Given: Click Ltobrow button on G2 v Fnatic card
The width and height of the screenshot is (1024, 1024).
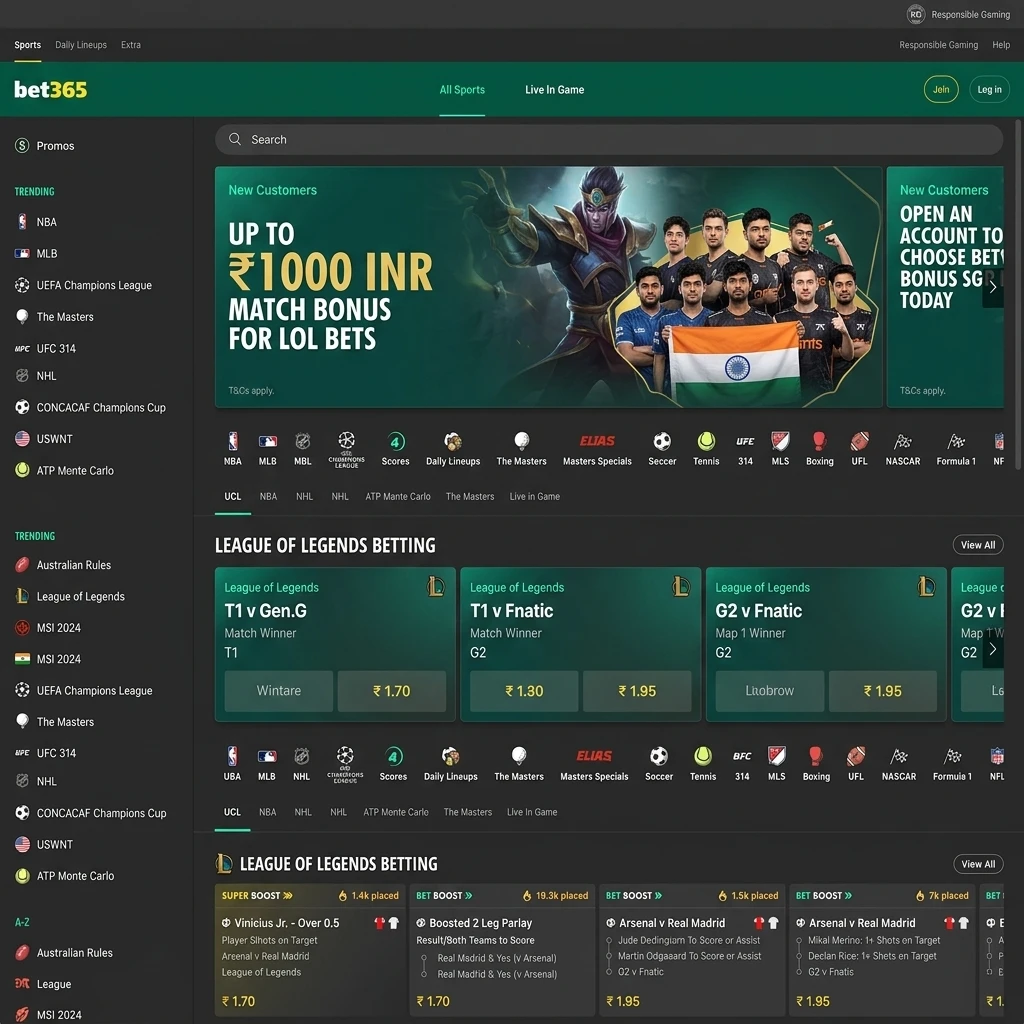Looking at the screenshot, I should 769,691.
